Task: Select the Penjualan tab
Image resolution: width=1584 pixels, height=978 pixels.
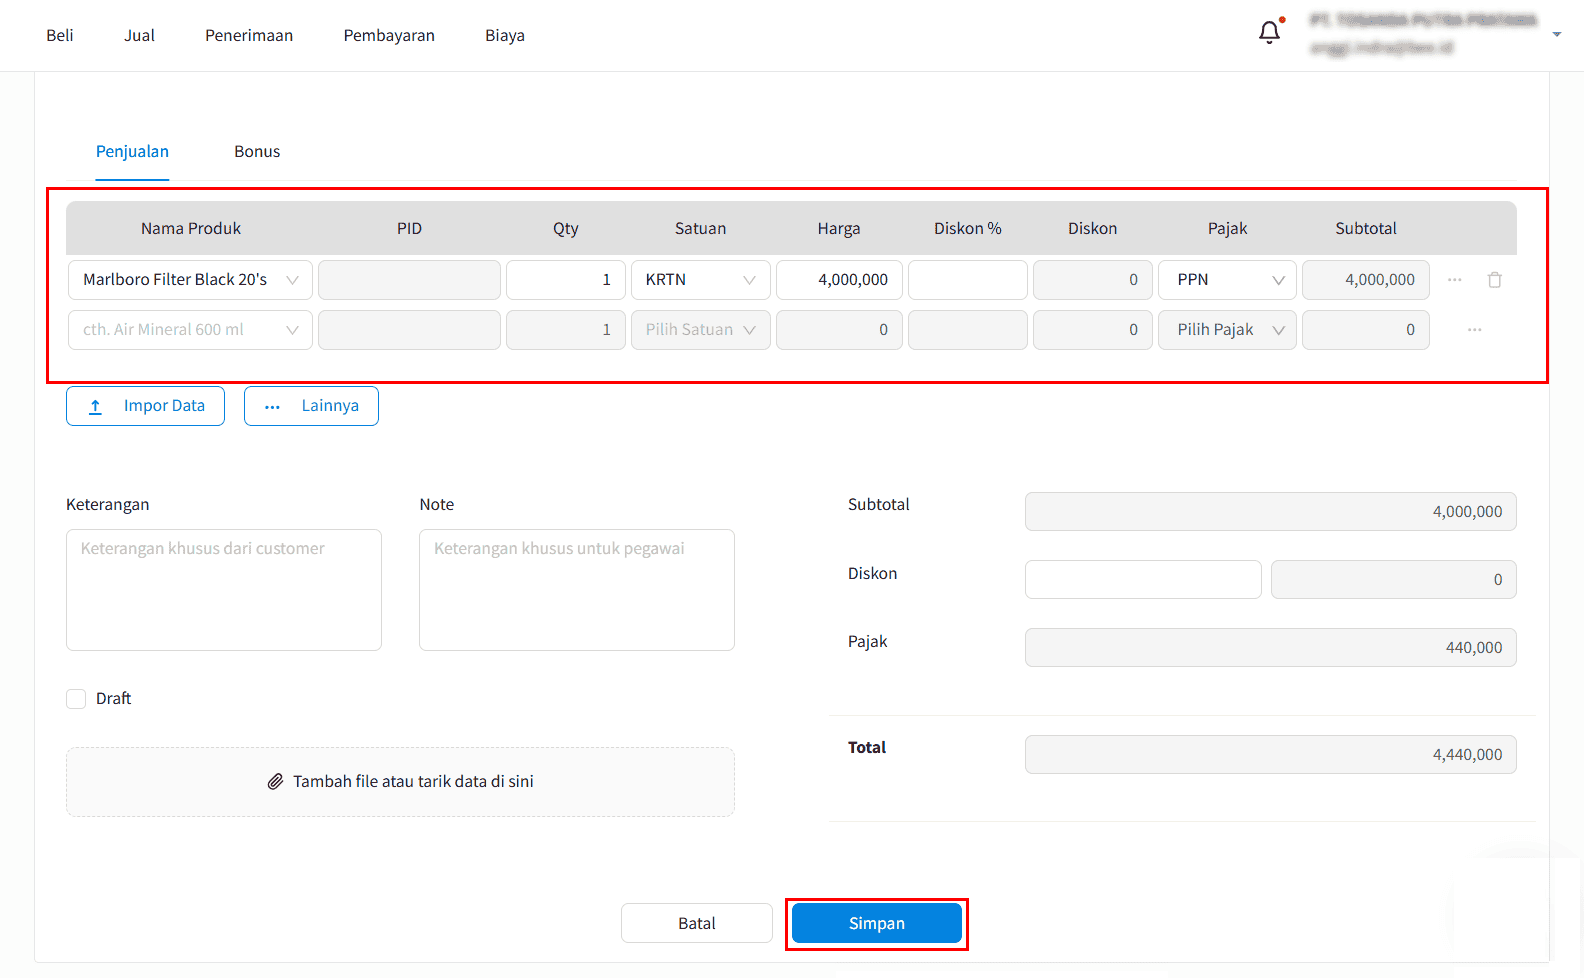Action: pyautogui.click(x=132, y=151)
